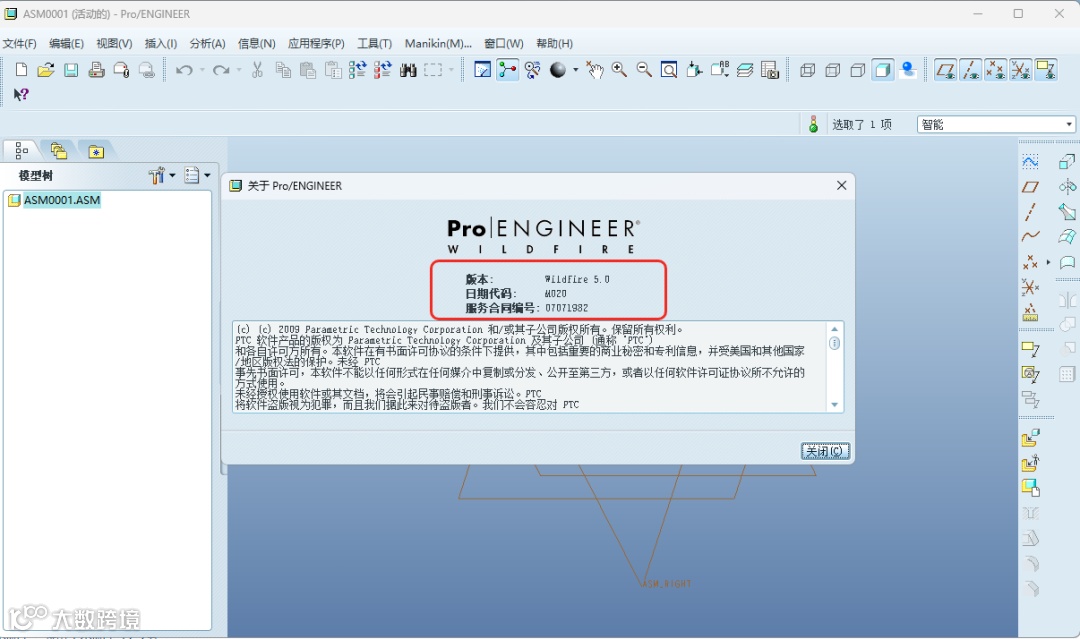Toggle the spin center icon
The image size is (1080, 639).
click(x=508, y=70)
